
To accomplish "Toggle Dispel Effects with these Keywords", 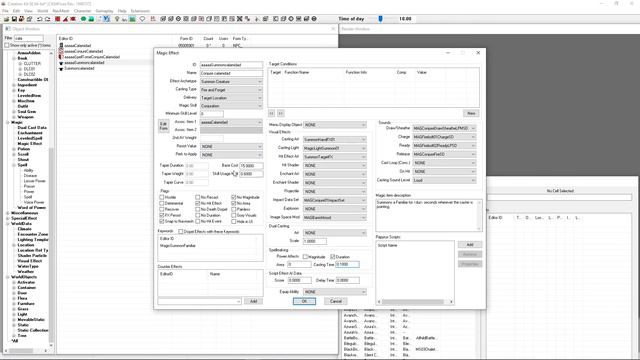I will click(181, 232).
